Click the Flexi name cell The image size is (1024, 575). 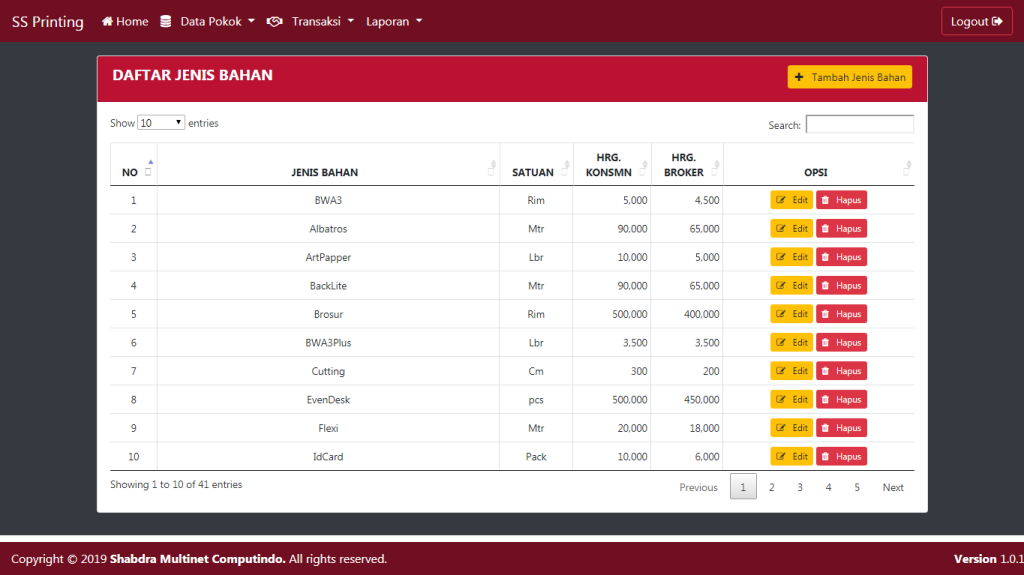(x=328, y=428)
